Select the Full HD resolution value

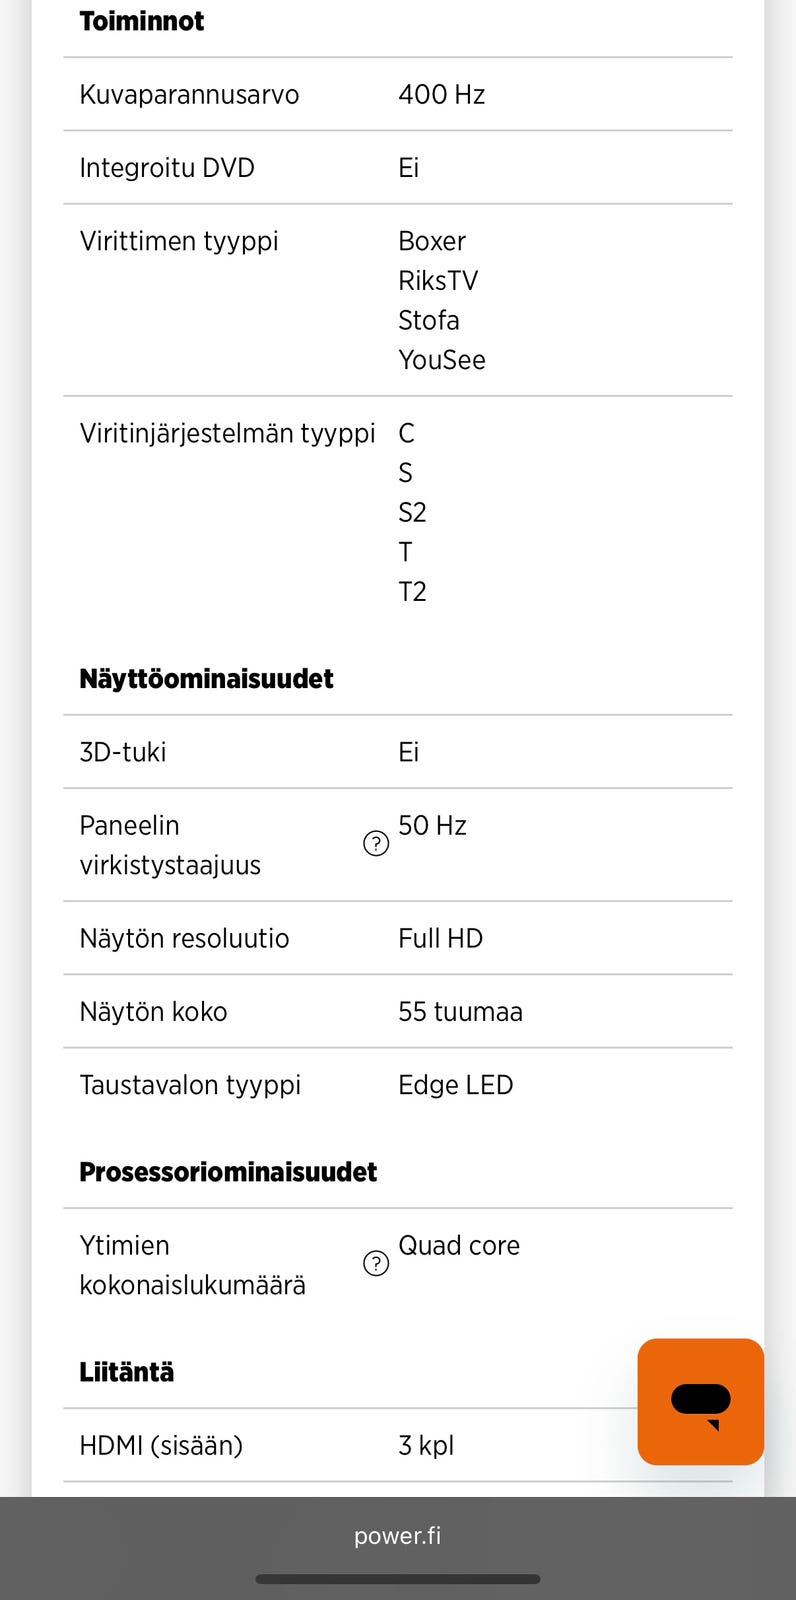(x=440, y=939)
